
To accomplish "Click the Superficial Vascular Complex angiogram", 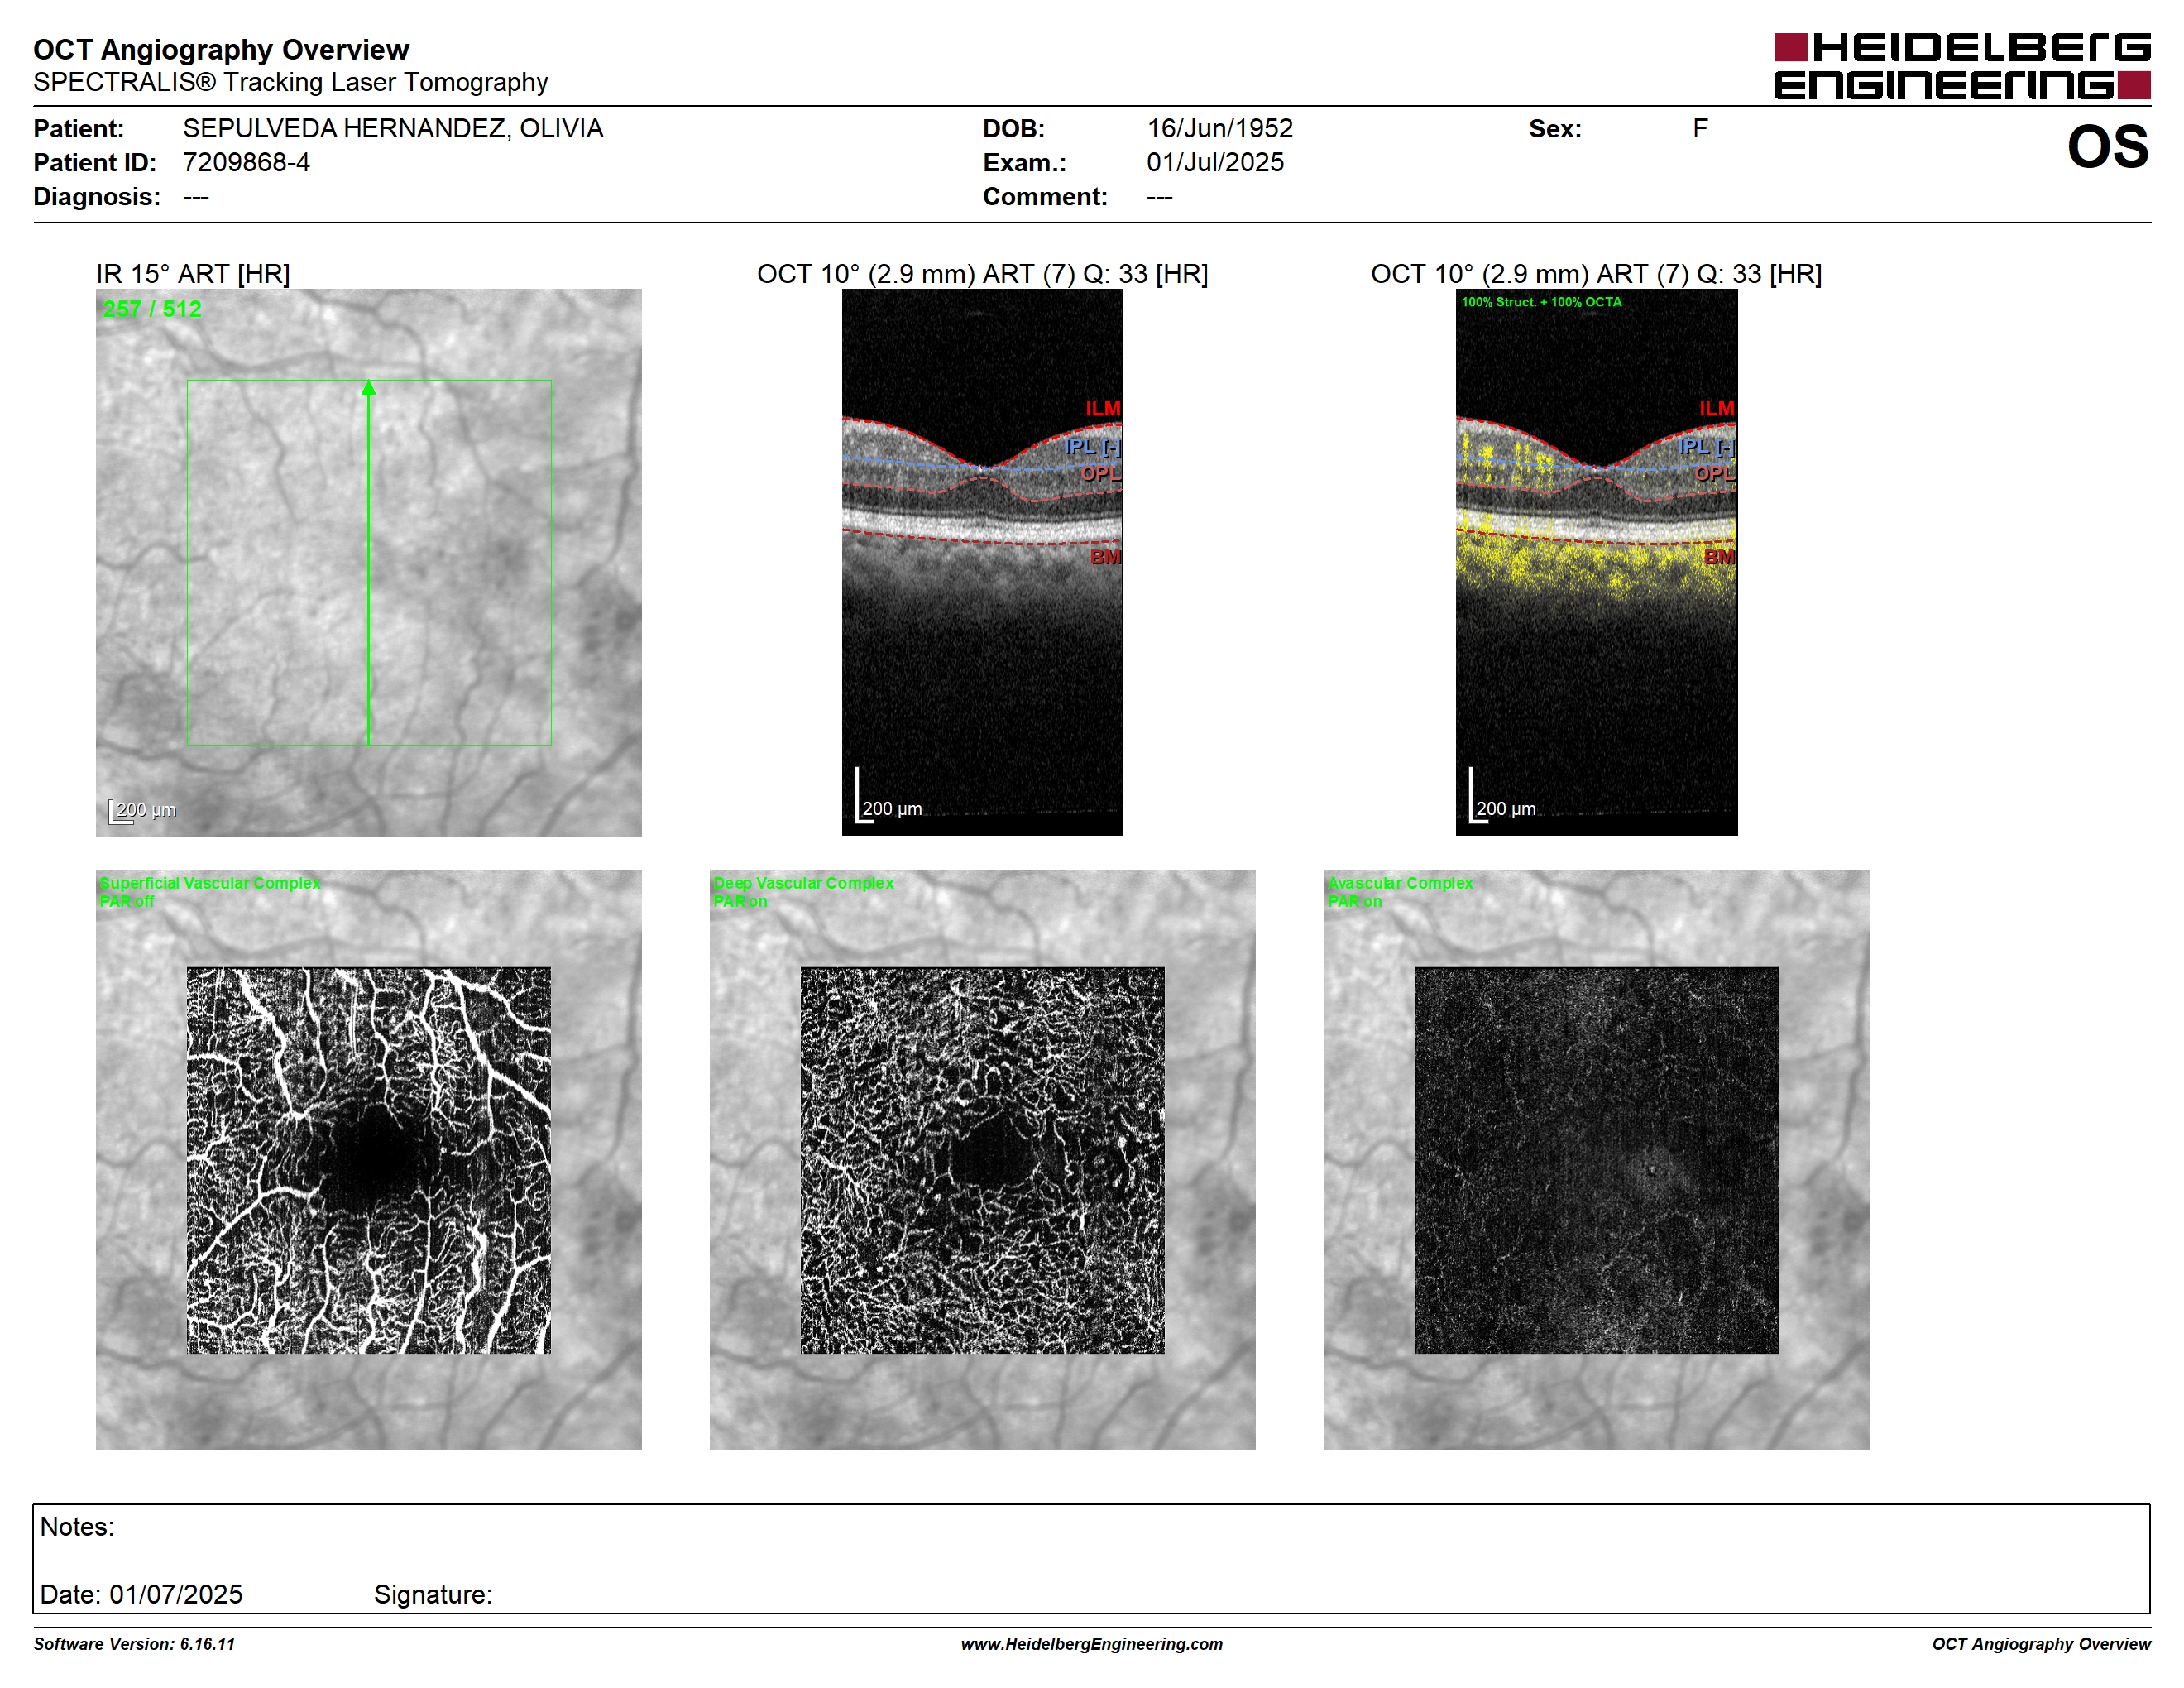I will pos(369,1160).
